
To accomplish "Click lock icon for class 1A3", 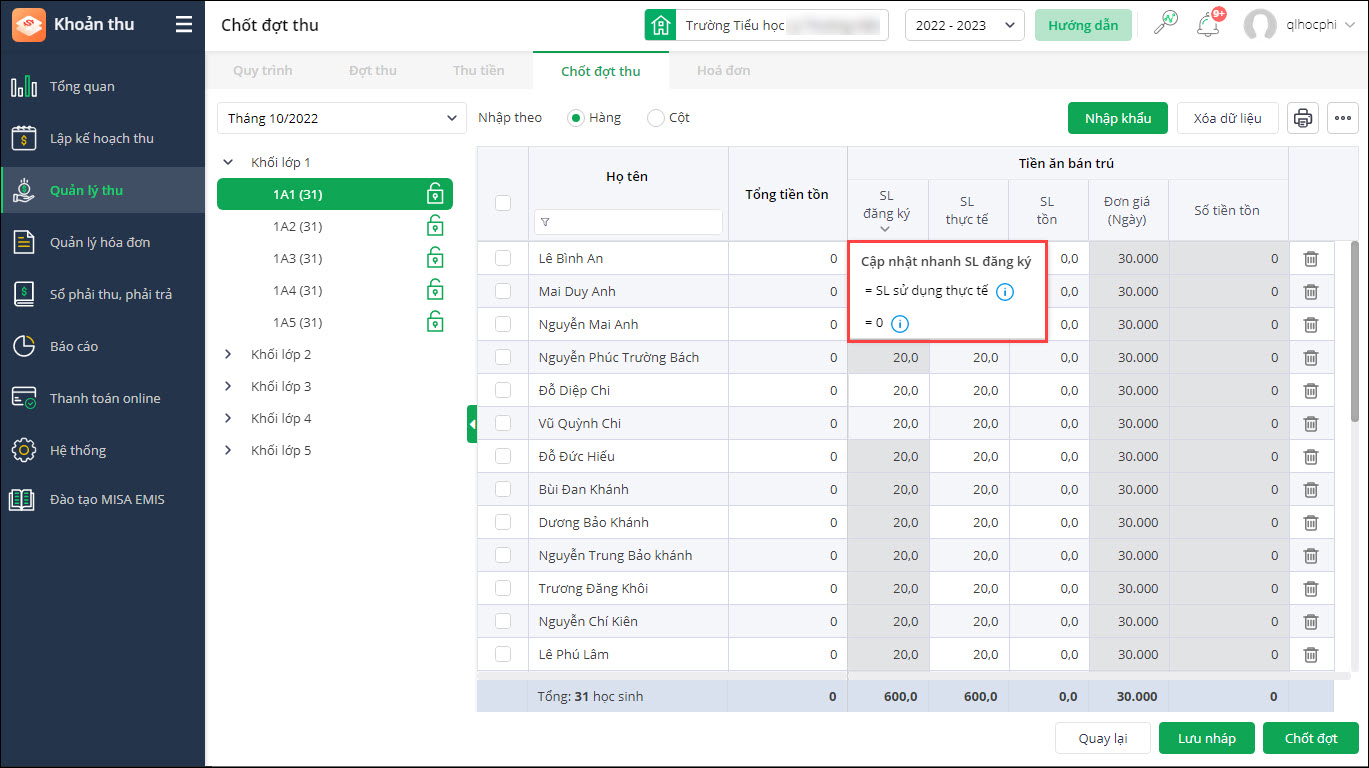I will click(x=435, y=258).
